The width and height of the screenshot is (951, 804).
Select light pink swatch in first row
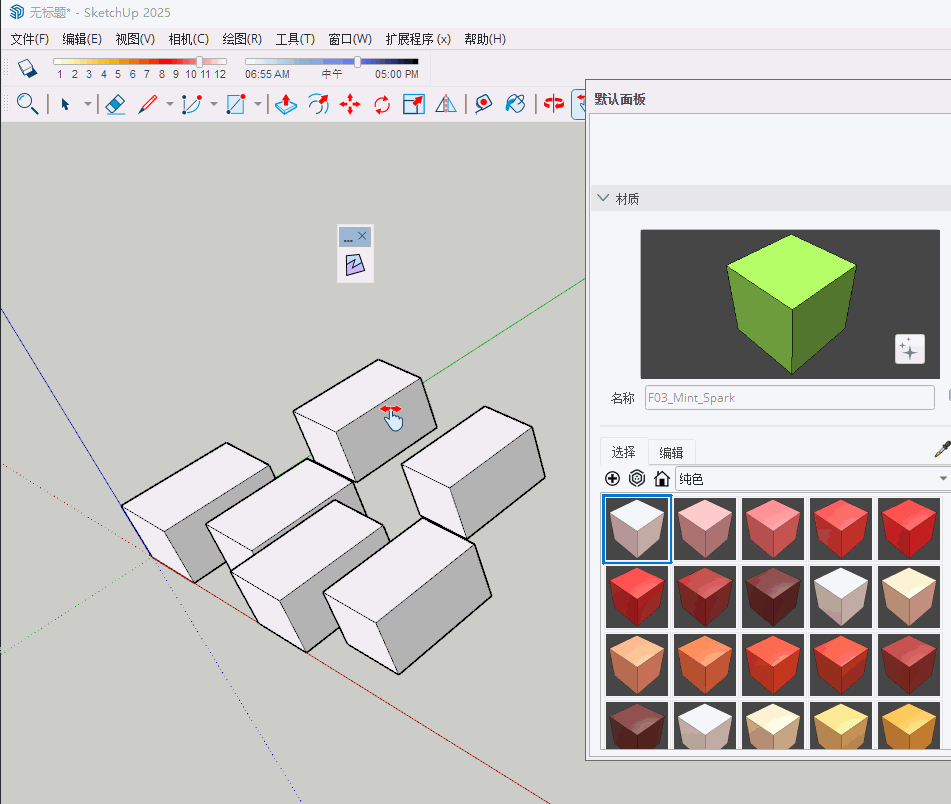[705, 529]
